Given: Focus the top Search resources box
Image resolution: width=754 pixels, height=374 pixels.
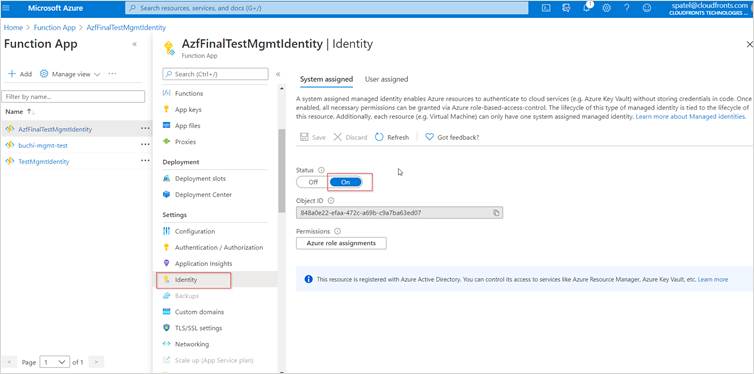Looking at the screenshot, I should click(x=327, y=8).
